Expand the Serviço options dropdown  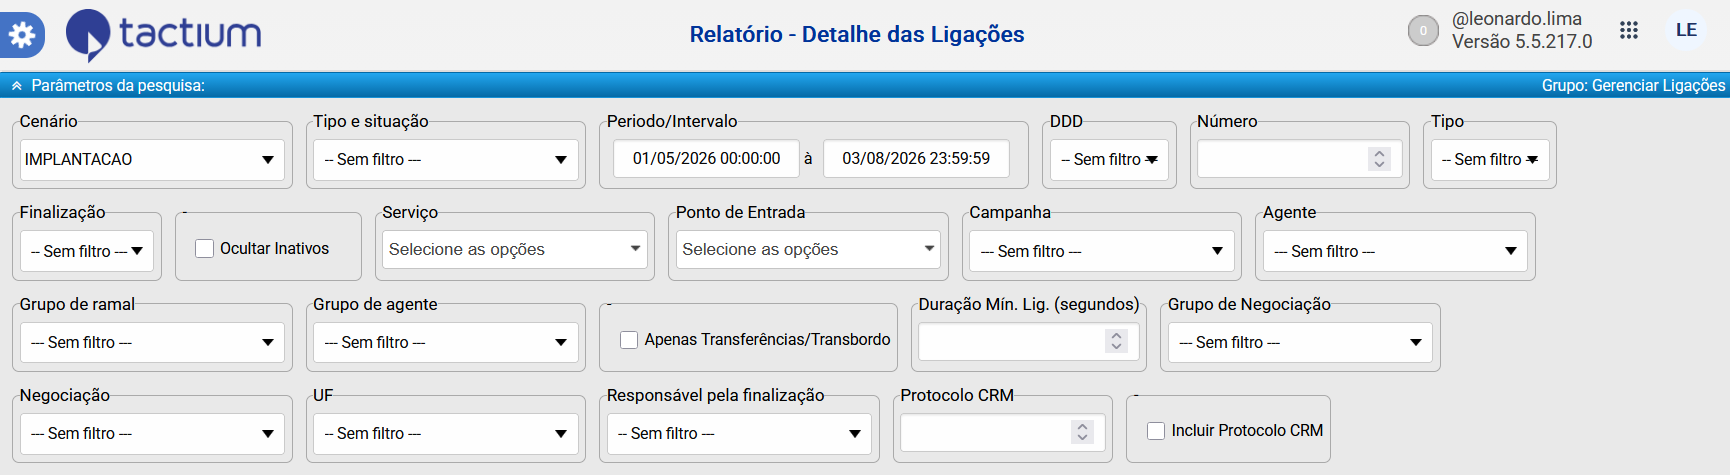(x=515, y=249)
